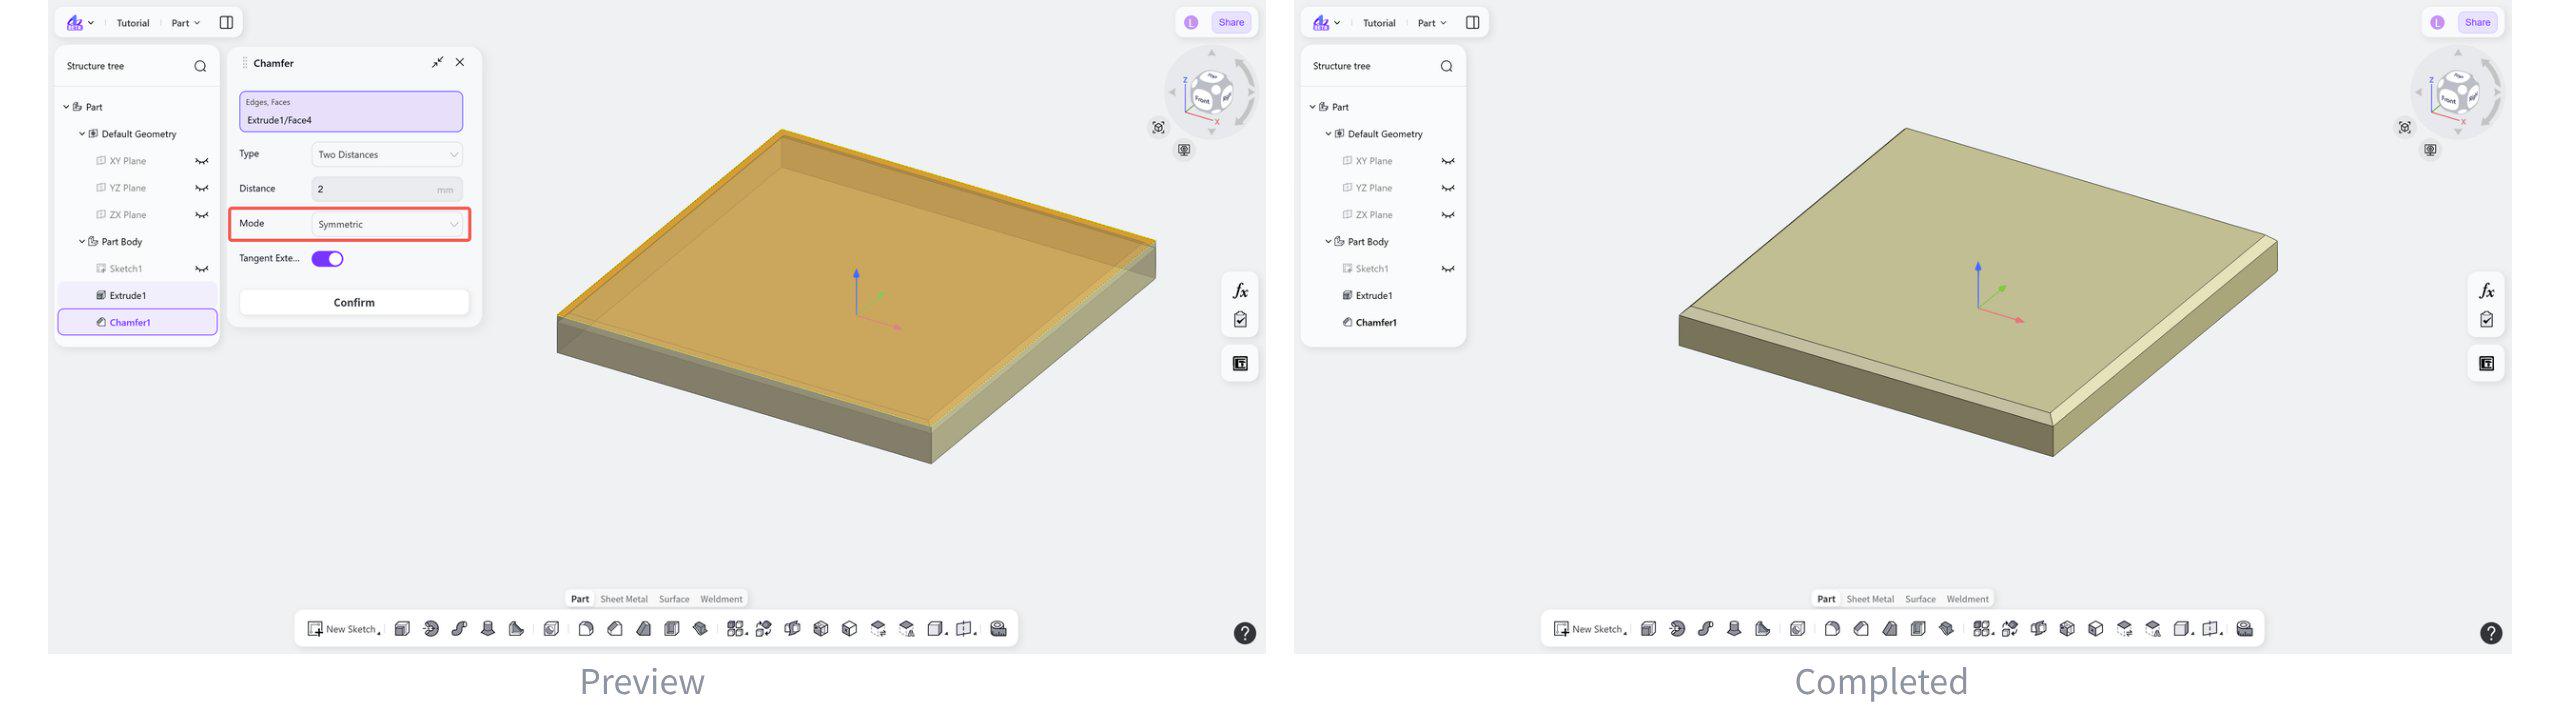Collapse Part Body in Preview tree
Image resolution: width=2560 pixels, height=728 pixels.
tap(82, 242)
